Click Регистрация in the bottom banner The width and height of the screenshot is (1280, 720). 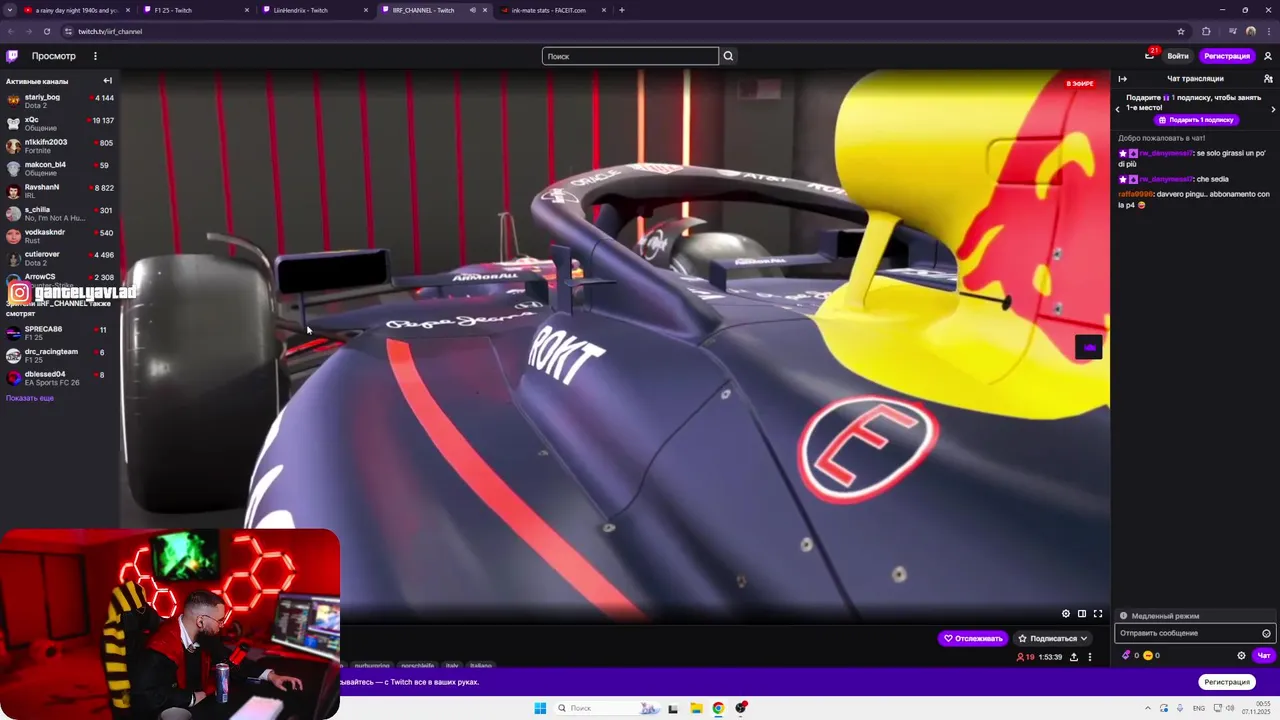pos(1227,682)
